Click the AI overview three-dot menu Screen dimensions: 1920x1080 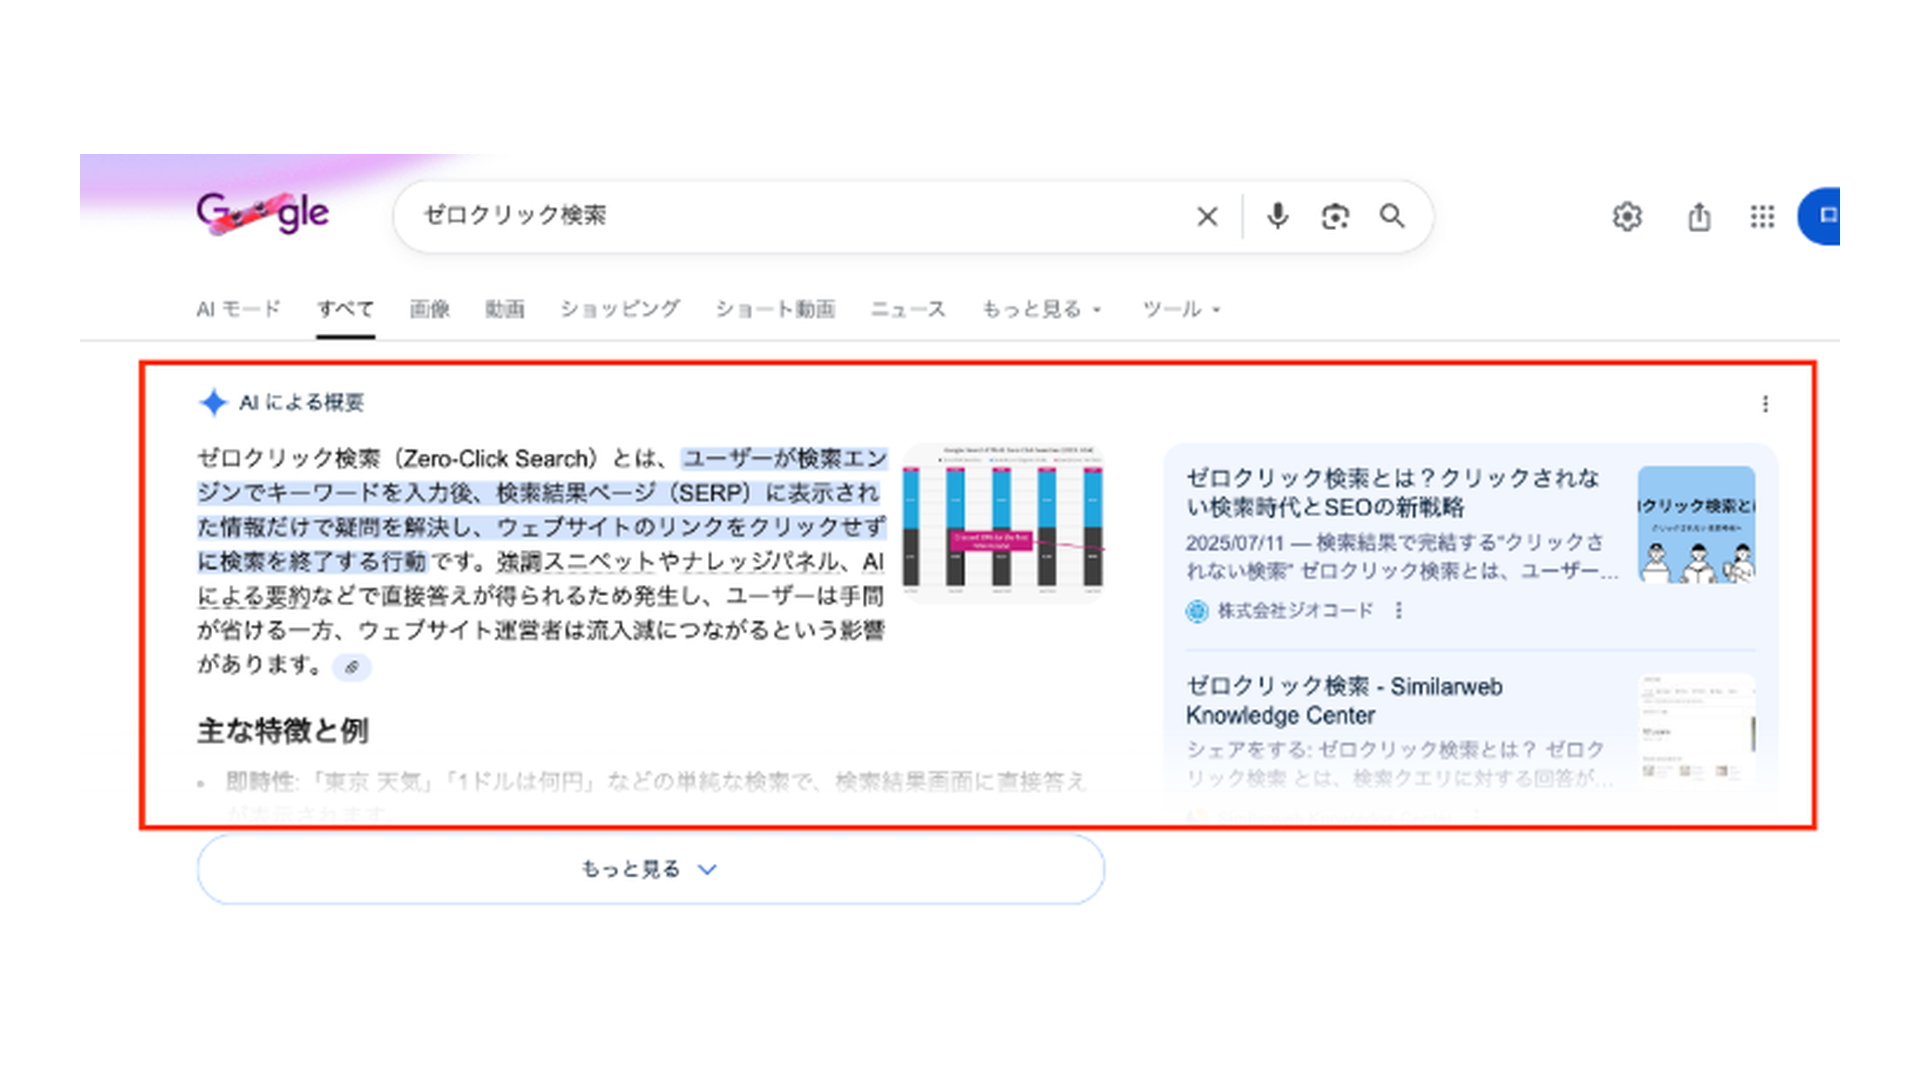(1765, 404)
